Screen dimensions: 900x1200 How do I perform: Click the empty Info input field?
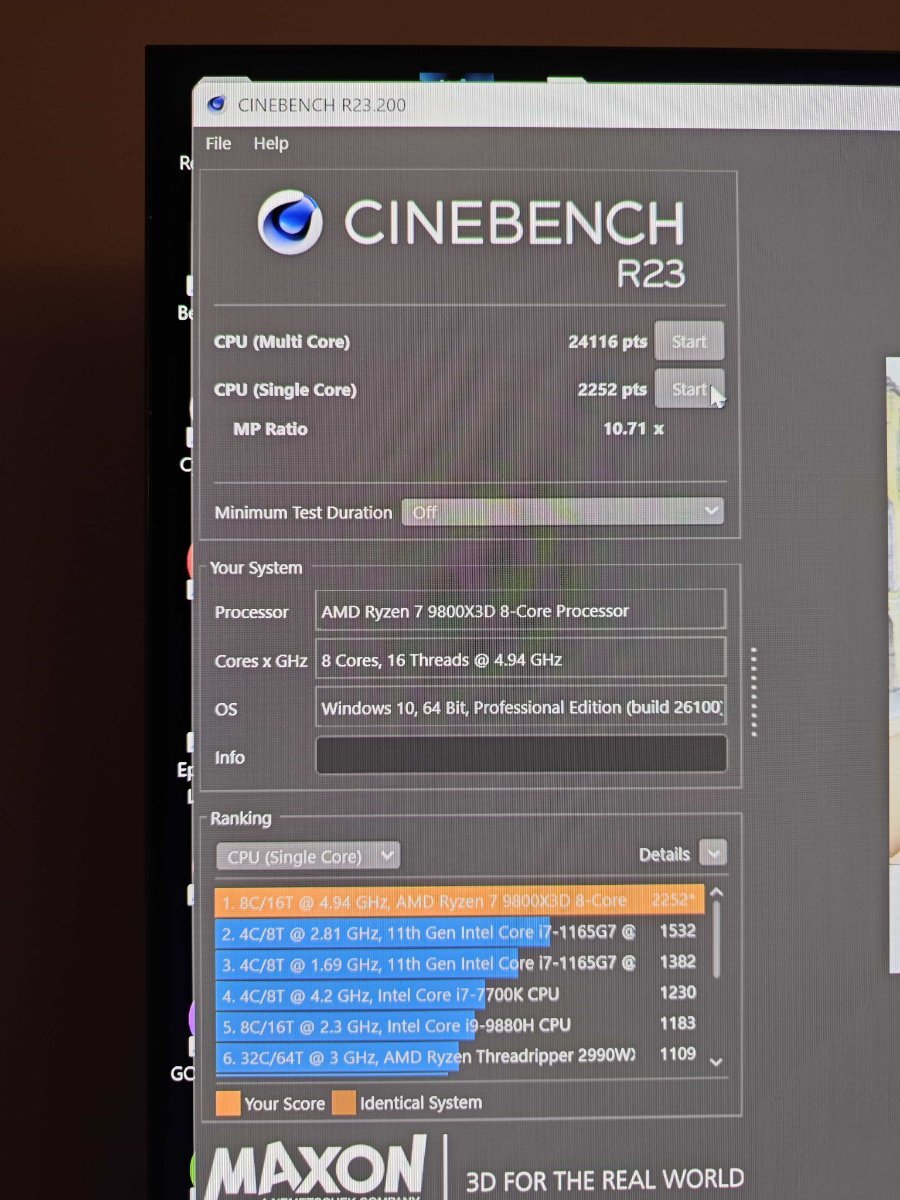coord(521,755)
